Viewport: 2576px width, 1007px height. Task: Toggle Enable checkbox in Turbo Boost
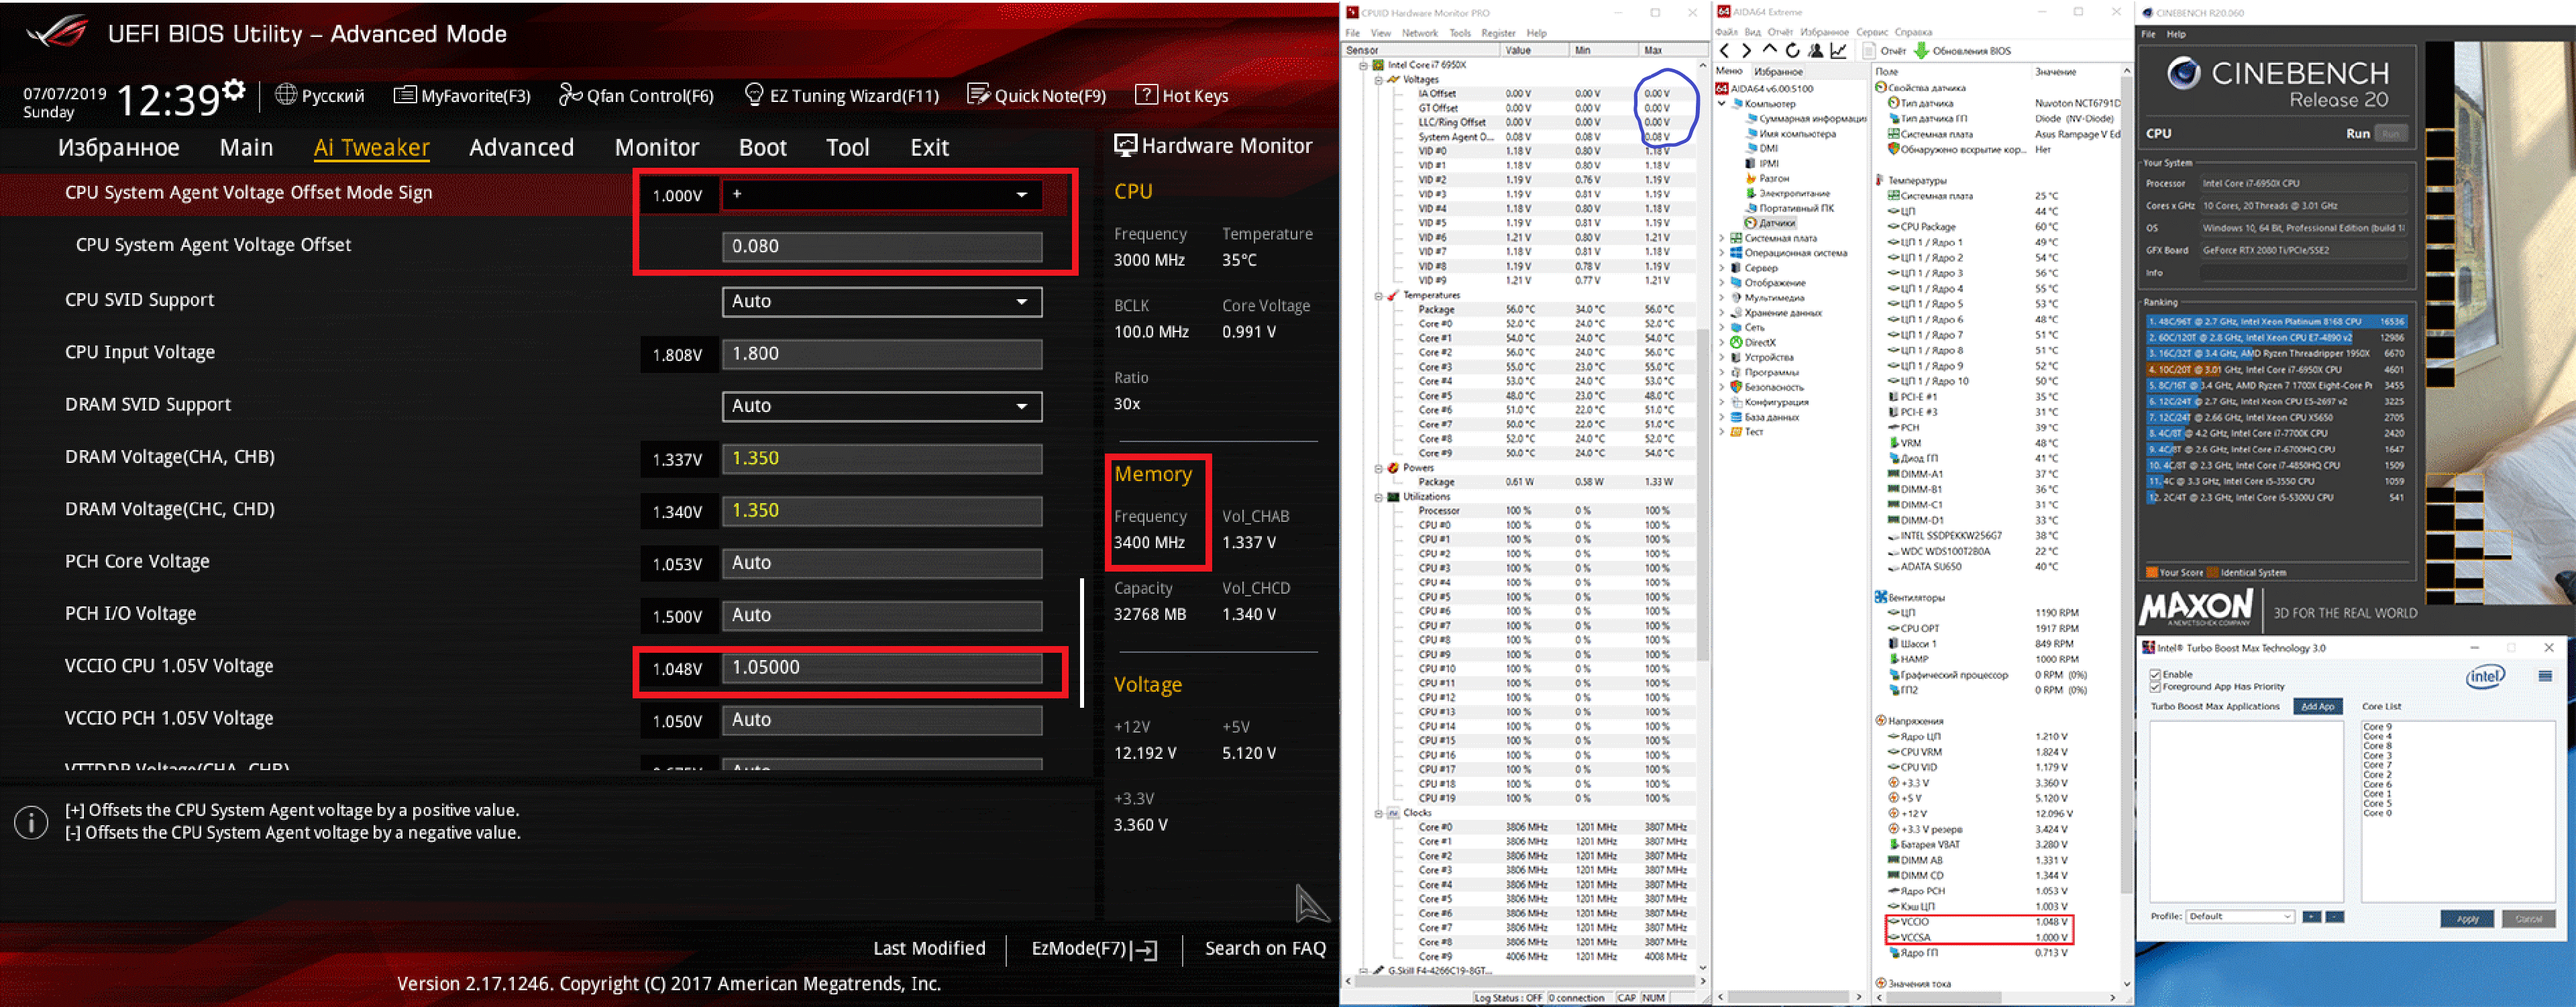[2155, 674]
